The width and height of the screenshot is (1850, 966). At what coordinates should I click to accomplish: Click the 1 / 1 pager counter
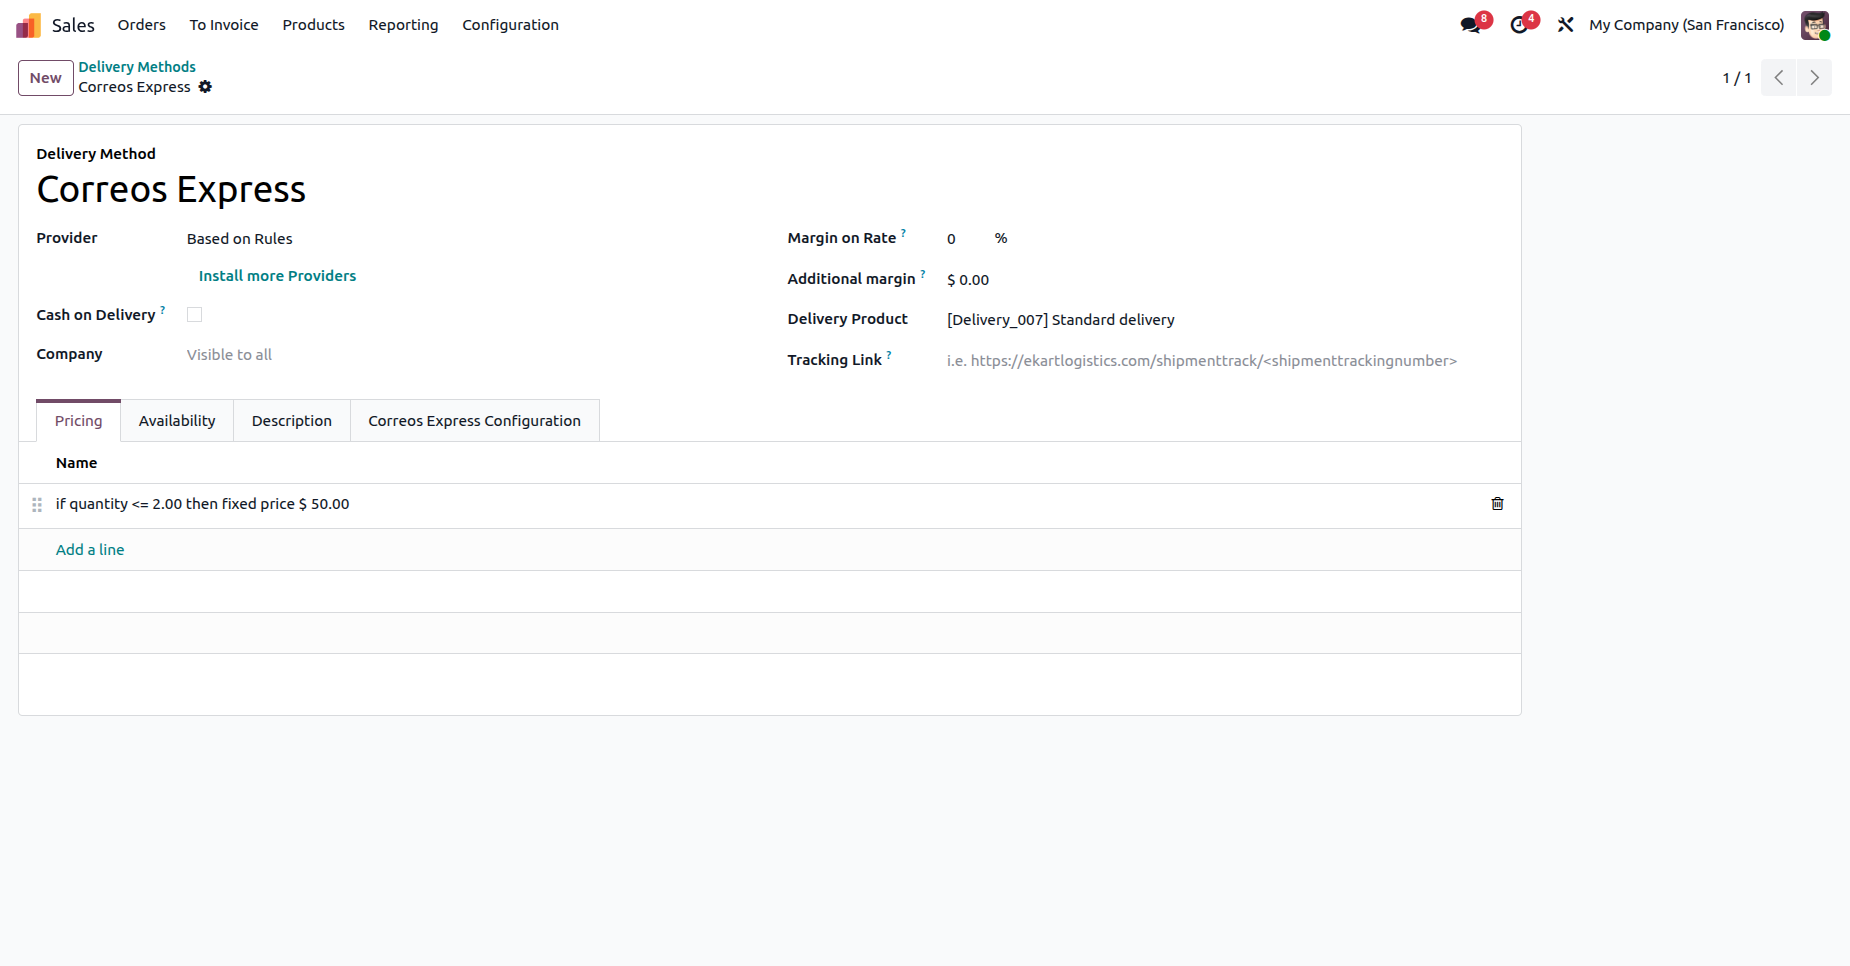[1736, 78]
